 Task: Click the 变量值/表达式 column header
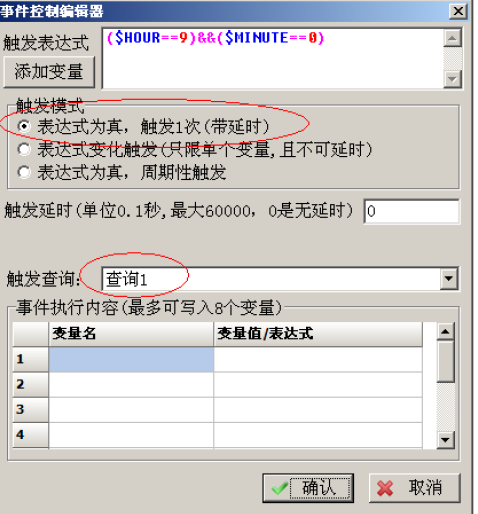tap(318, 334)
